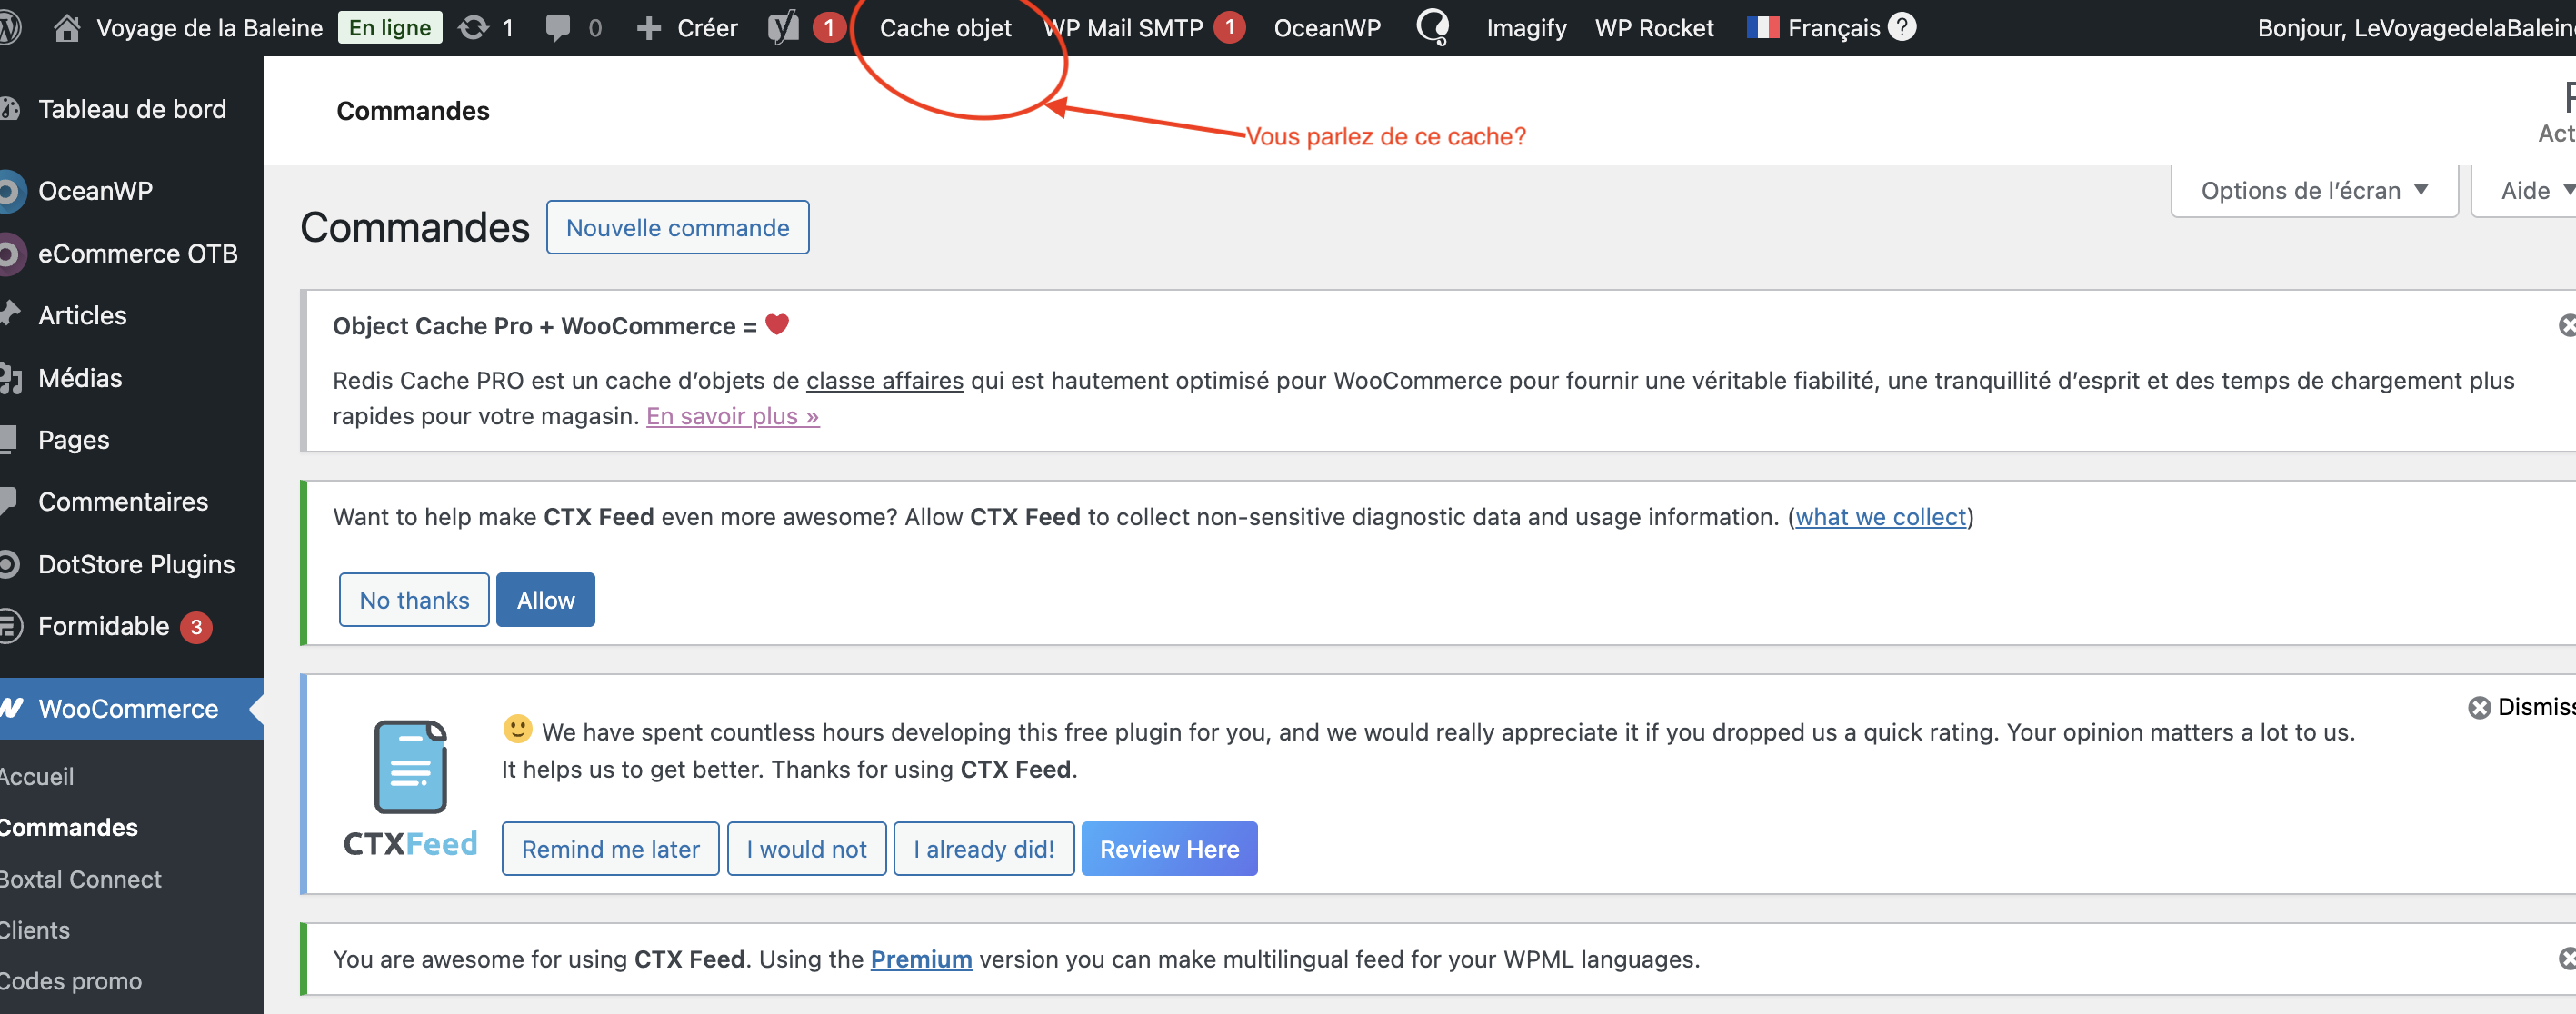Open Formidable in the sidebar
Image resolution: width=2576 pixels, height=1014 pixels.
[x=103, y=626]
